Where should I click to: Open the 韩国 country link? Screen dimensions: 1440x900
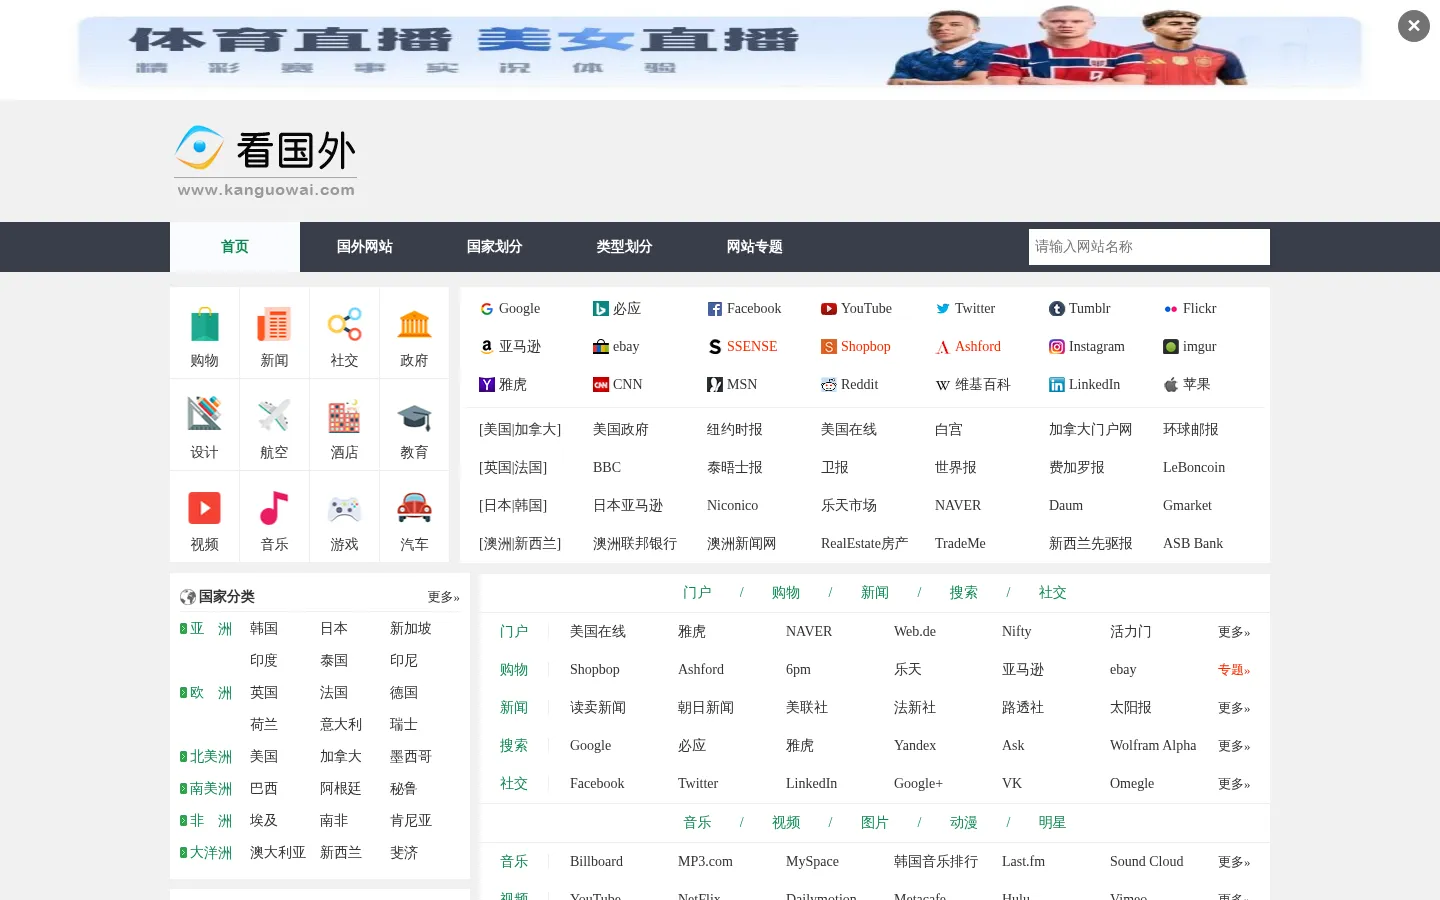264,629
